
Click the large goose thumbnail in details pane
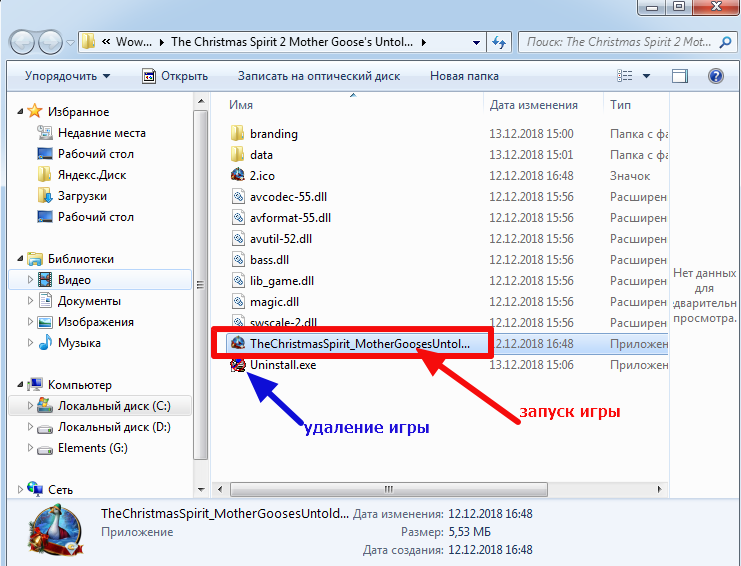(x=56, y=531)
